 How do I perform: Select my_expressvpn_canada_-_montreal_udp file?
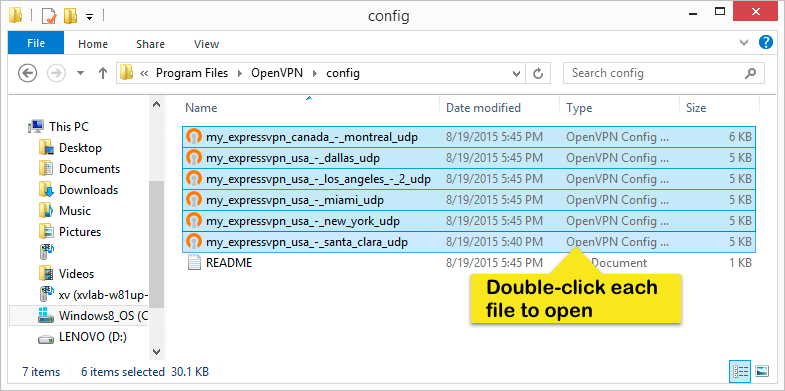pyautogui.click(x=469, y=137)
